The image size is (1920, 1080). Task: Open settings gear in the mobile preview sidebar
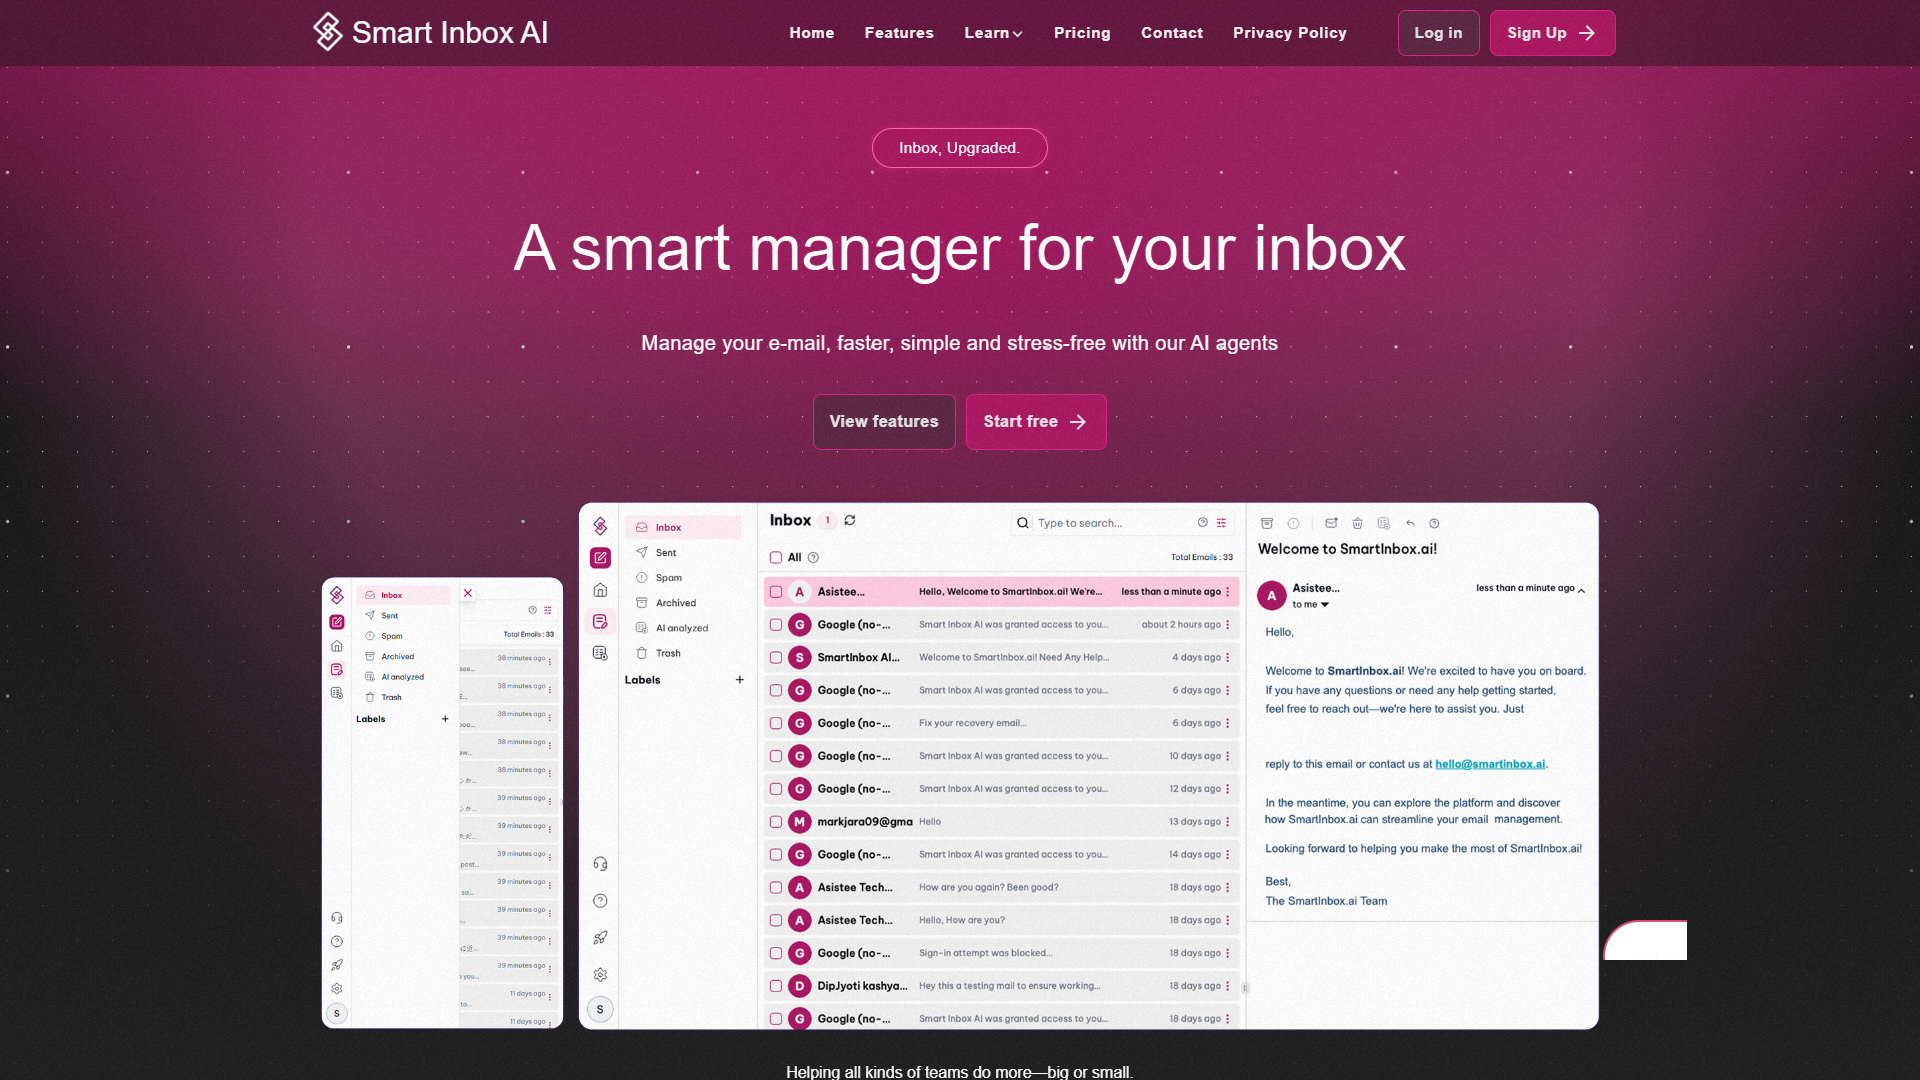coord(337,989)
